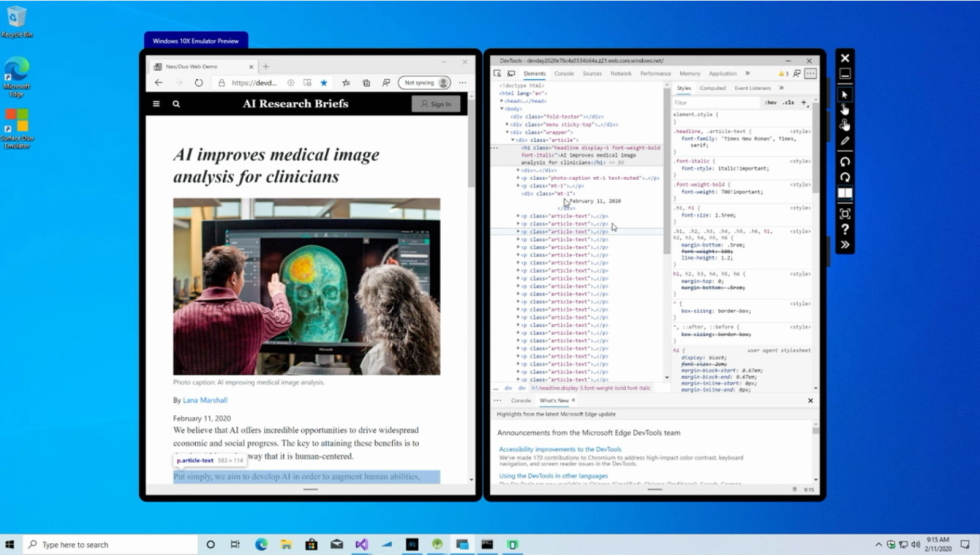Open Lana Marshall author link
The height and width of the screenshot is (556, 980).
pyautogui.click(x=205, y=400)
